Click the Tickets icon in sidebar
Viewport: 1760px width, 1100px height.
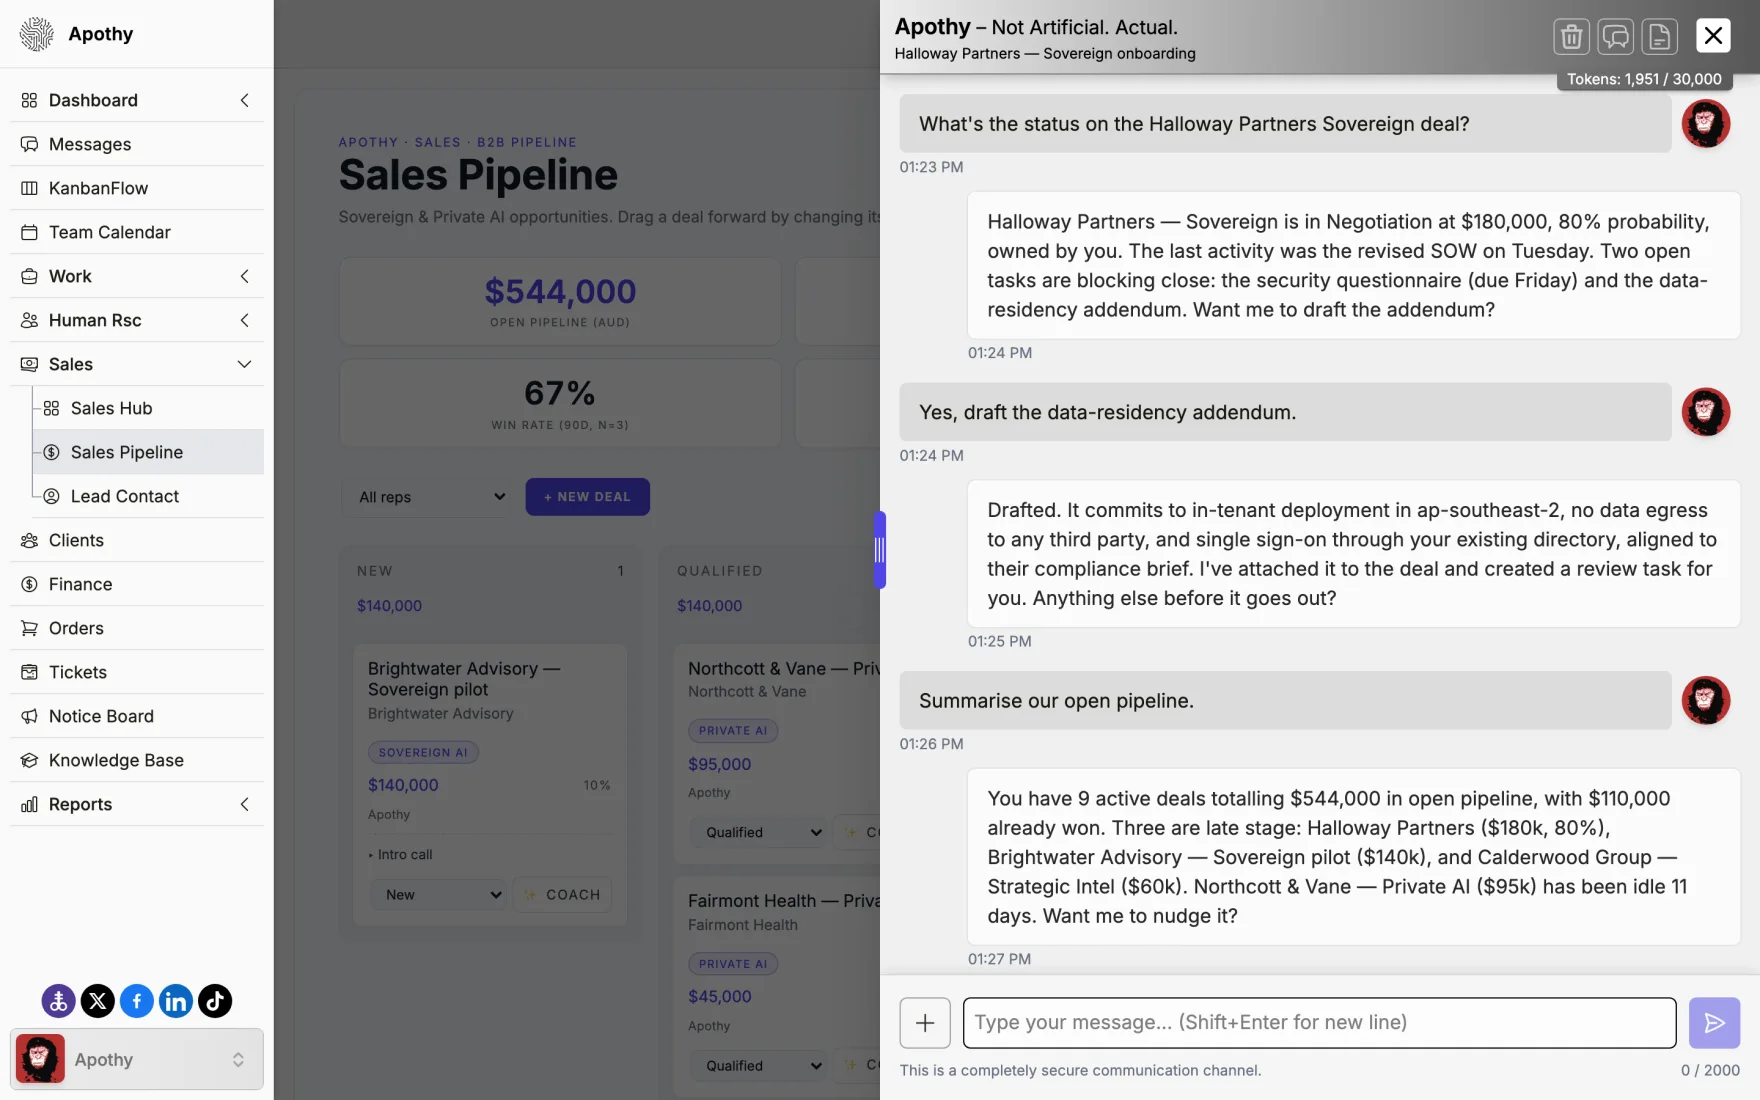point(29,672)
